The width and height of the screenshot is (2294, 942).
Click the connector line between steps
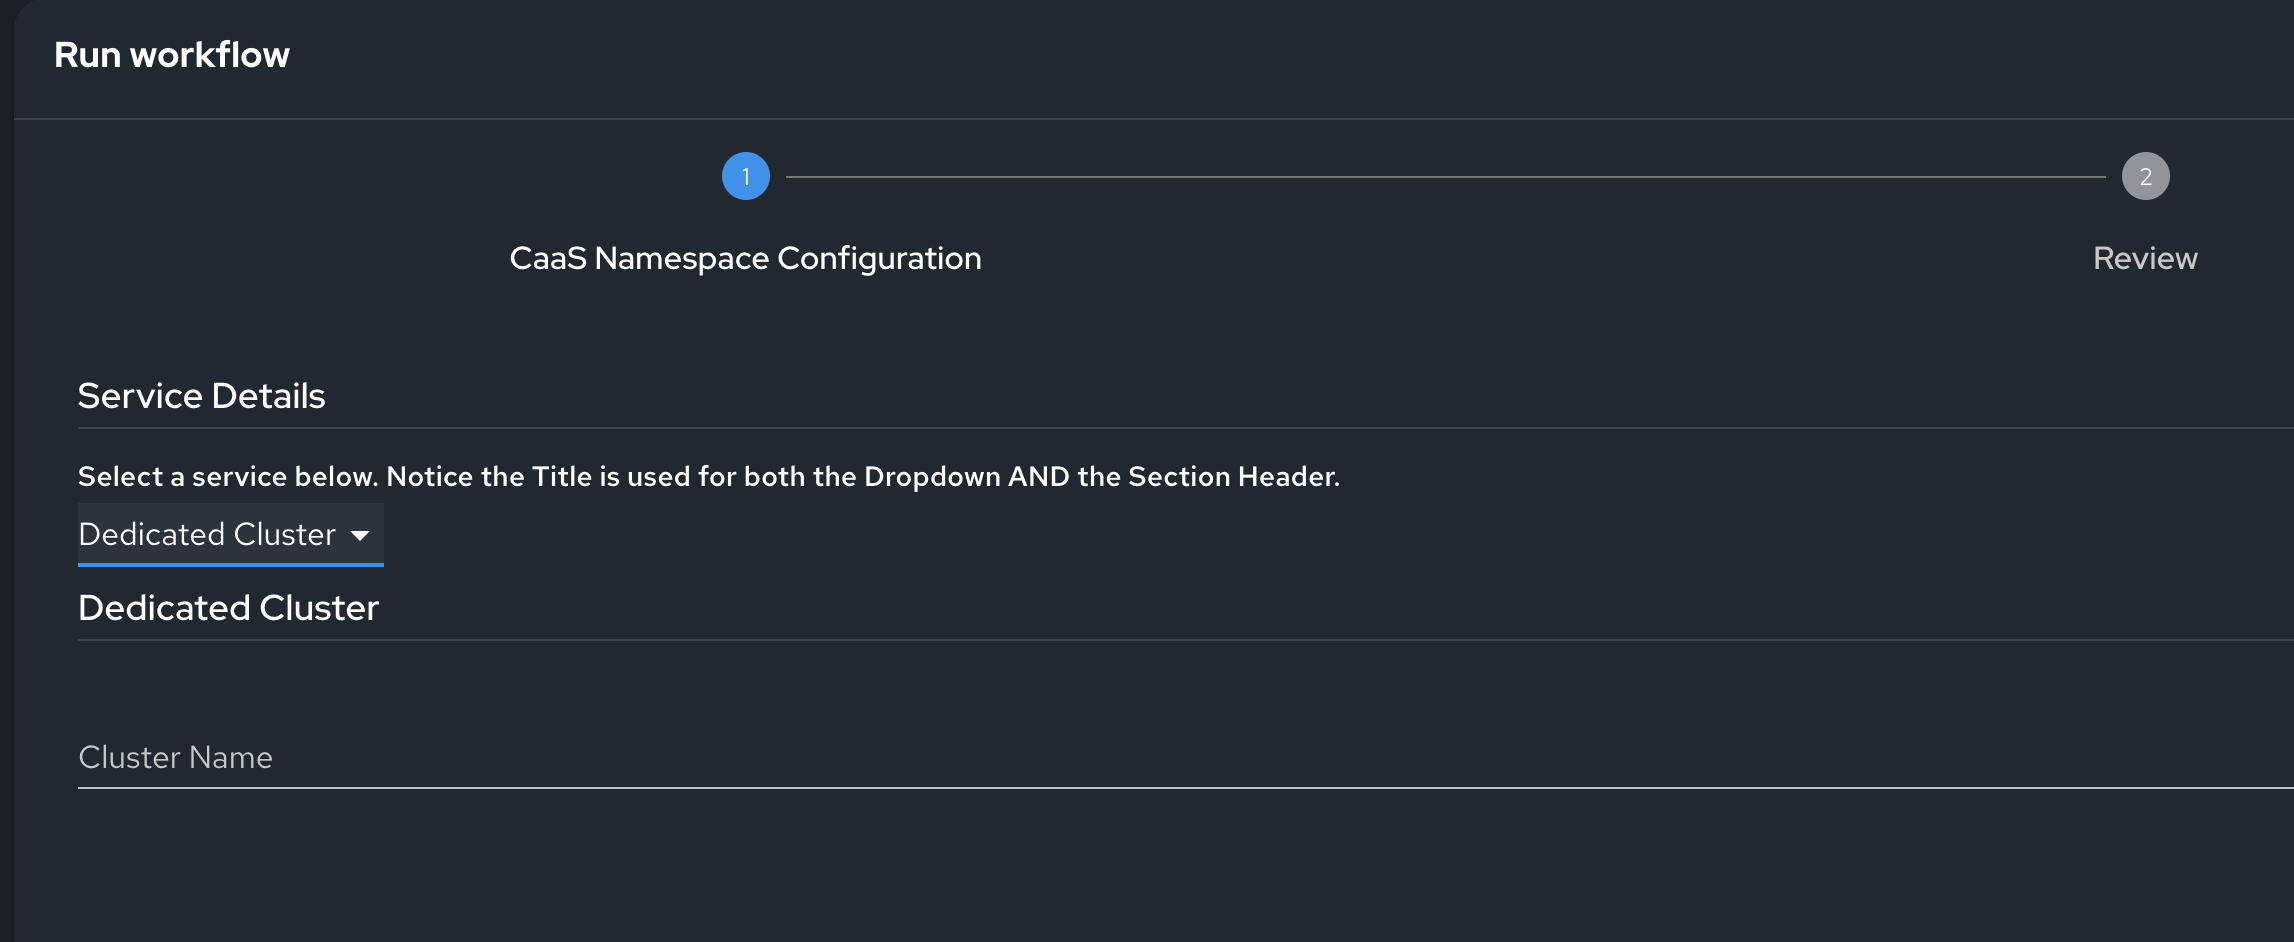pyautogui.click(x=1445, y=177)
